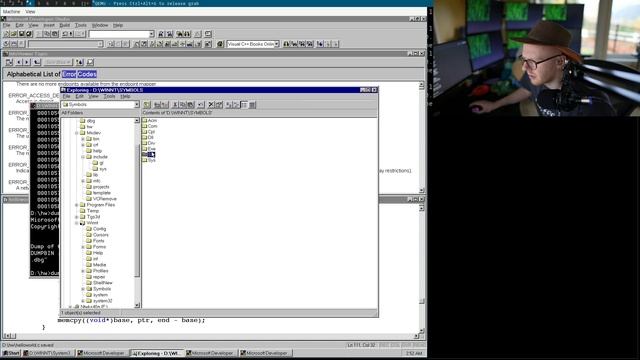The height and width of the screenshot is (360, 640).
Task: Click the Forward arrow in InfoViewer toolbar
Action: coord(27,62)
